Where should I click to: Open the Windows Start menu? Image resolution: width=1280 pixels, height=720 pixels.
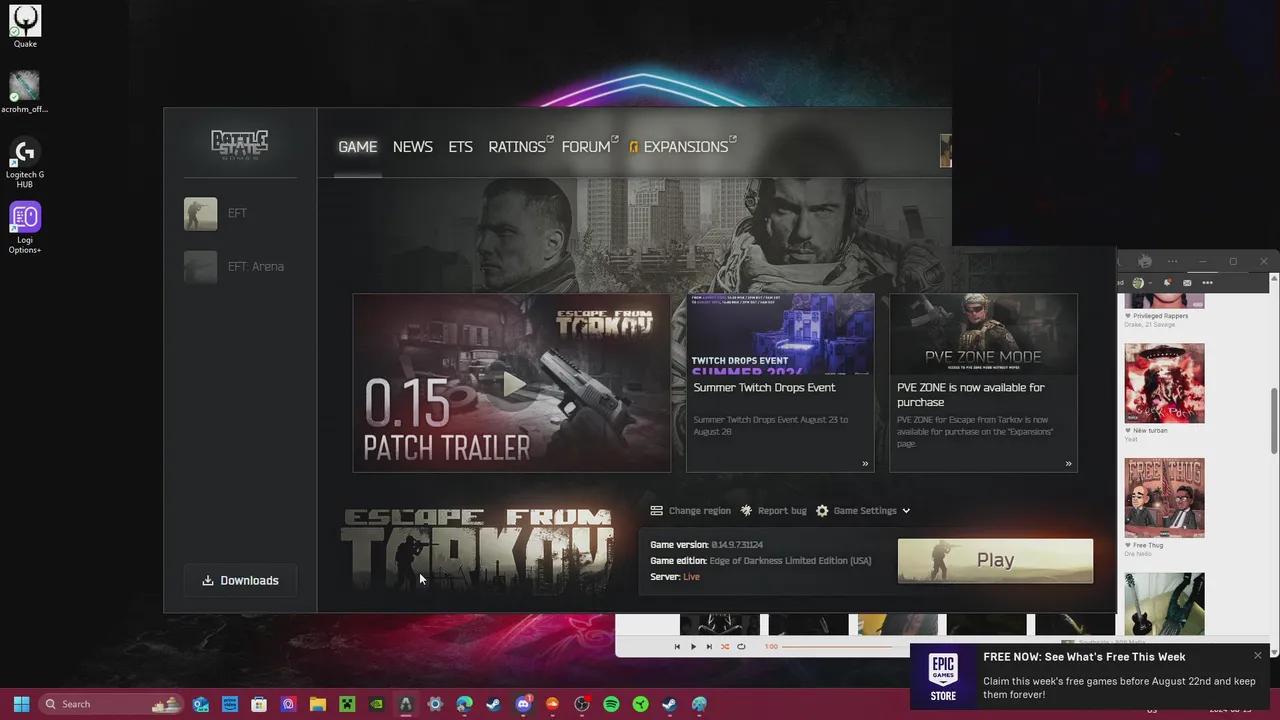tap(21, 704)
